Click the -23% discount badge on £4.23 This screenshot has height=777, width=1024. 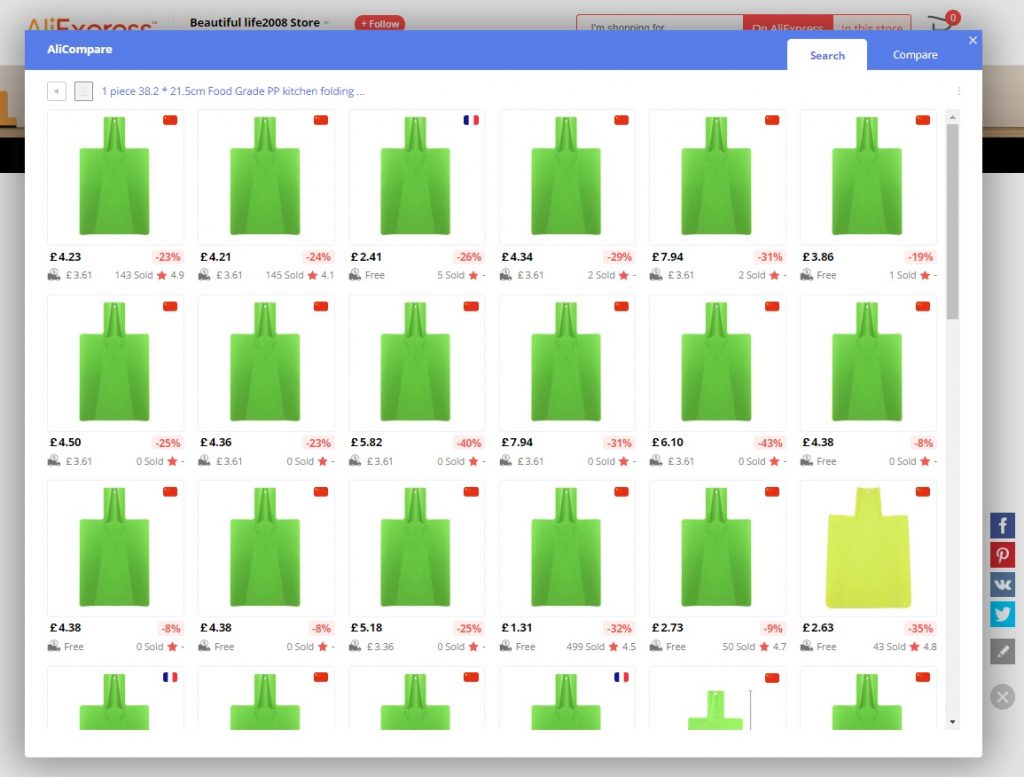(x=168, y=257)
